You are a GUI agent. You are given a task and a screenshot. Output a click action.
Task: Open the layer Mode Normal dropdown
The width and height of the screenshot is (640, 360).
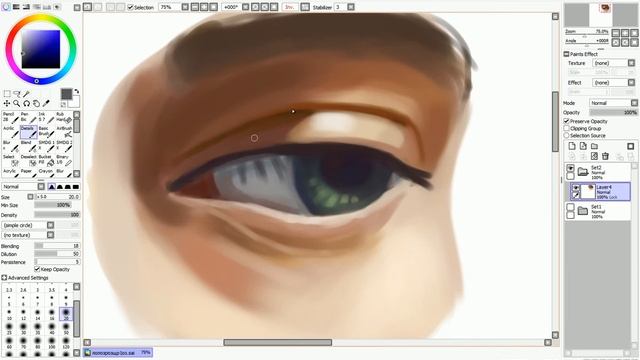(613, 103)
